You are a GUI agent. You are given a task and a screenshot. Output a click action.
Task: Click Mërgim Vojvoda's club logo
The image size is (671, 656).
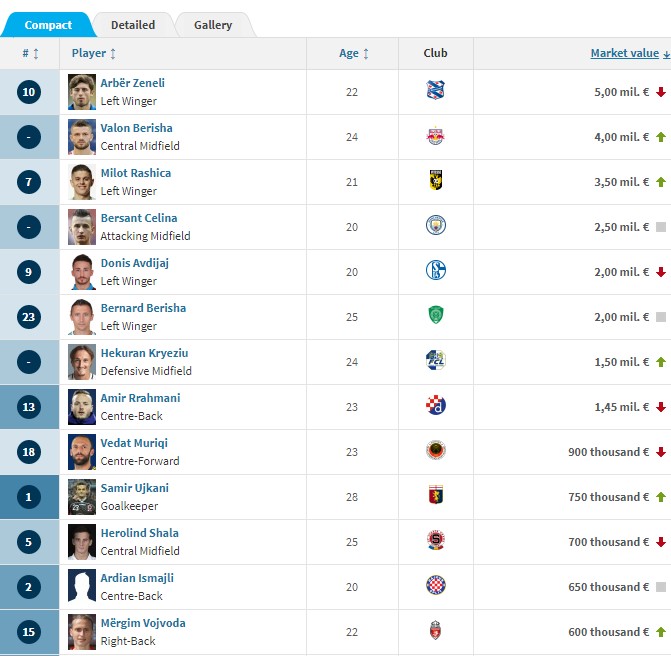coord(435,631)
